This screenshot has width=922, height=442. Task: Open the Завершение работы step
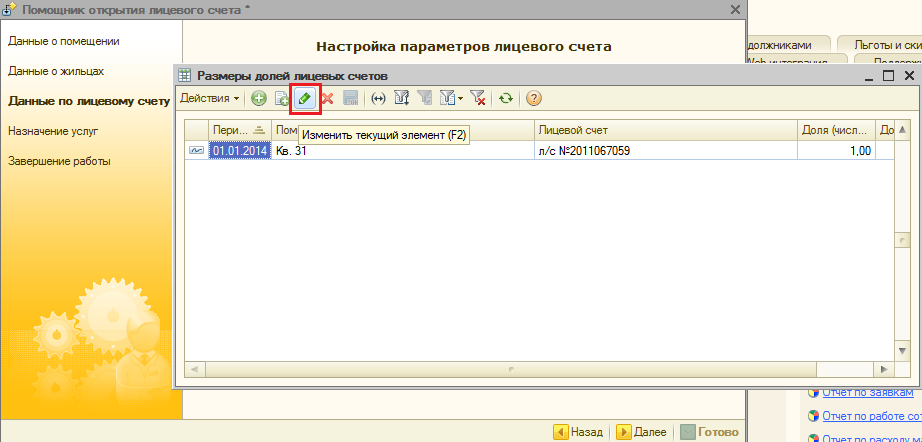[x=59, y=161]
